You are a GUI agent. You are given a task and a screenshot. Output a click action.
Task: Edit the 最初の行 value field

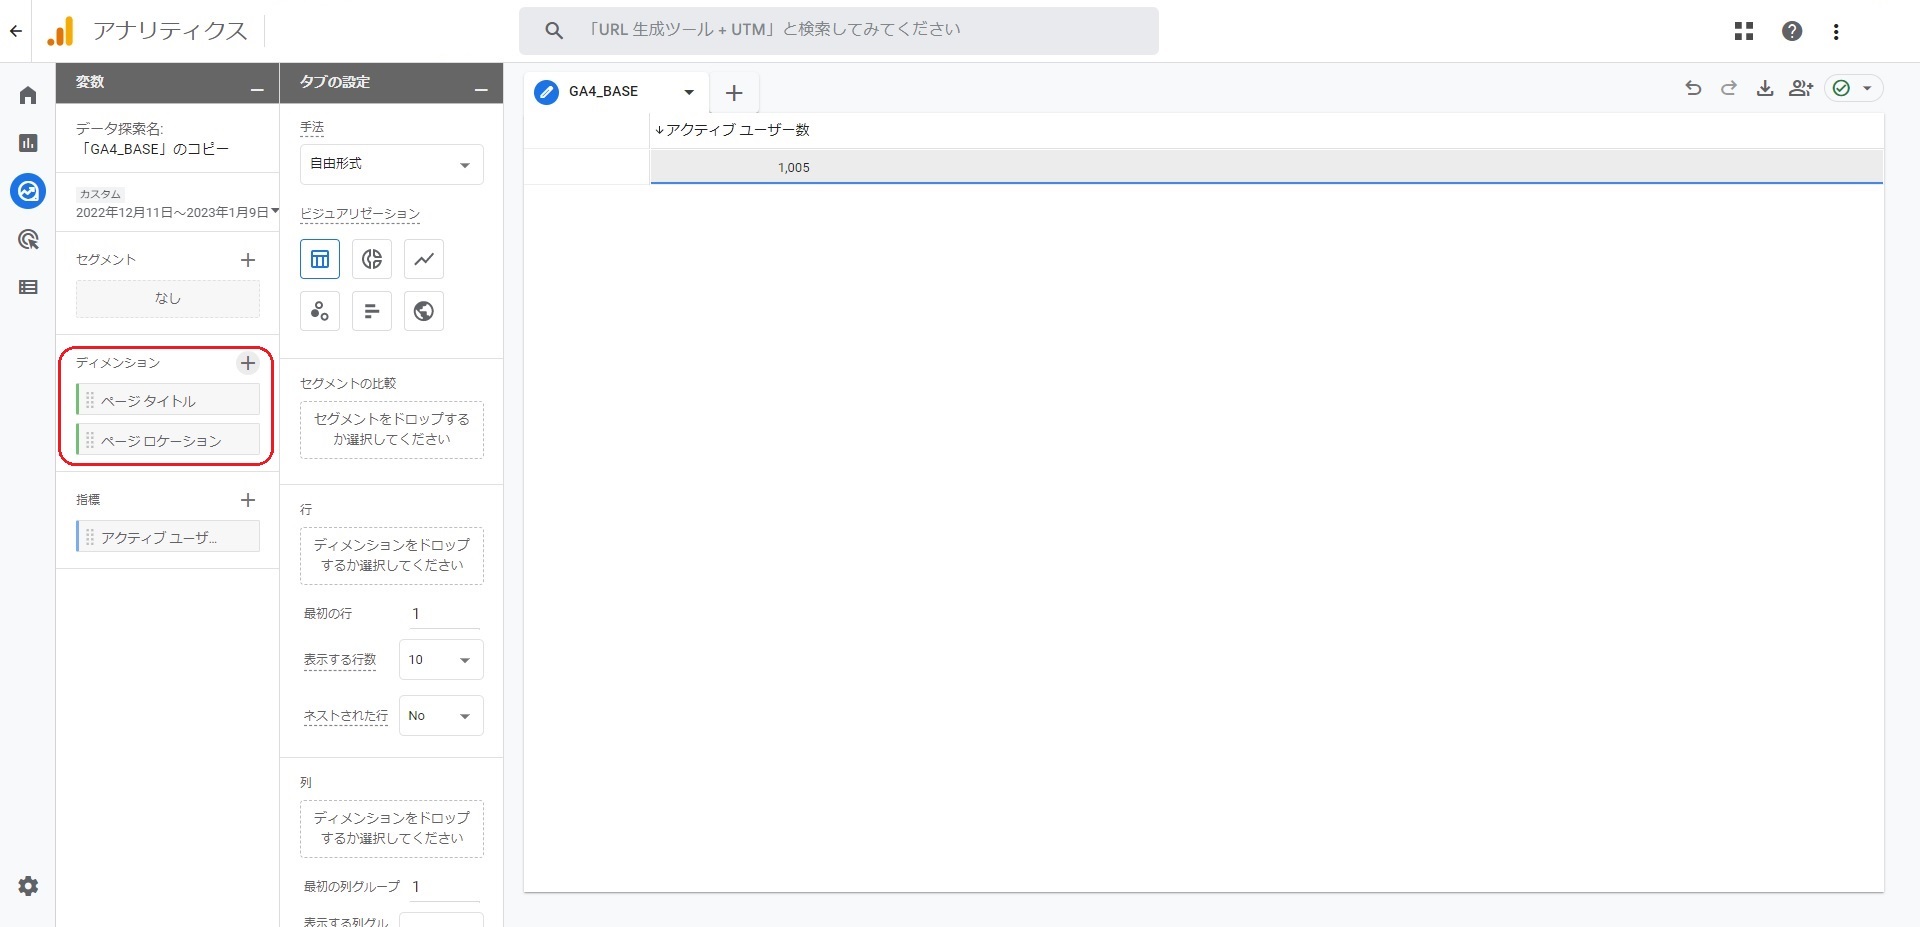coord(443,614)
